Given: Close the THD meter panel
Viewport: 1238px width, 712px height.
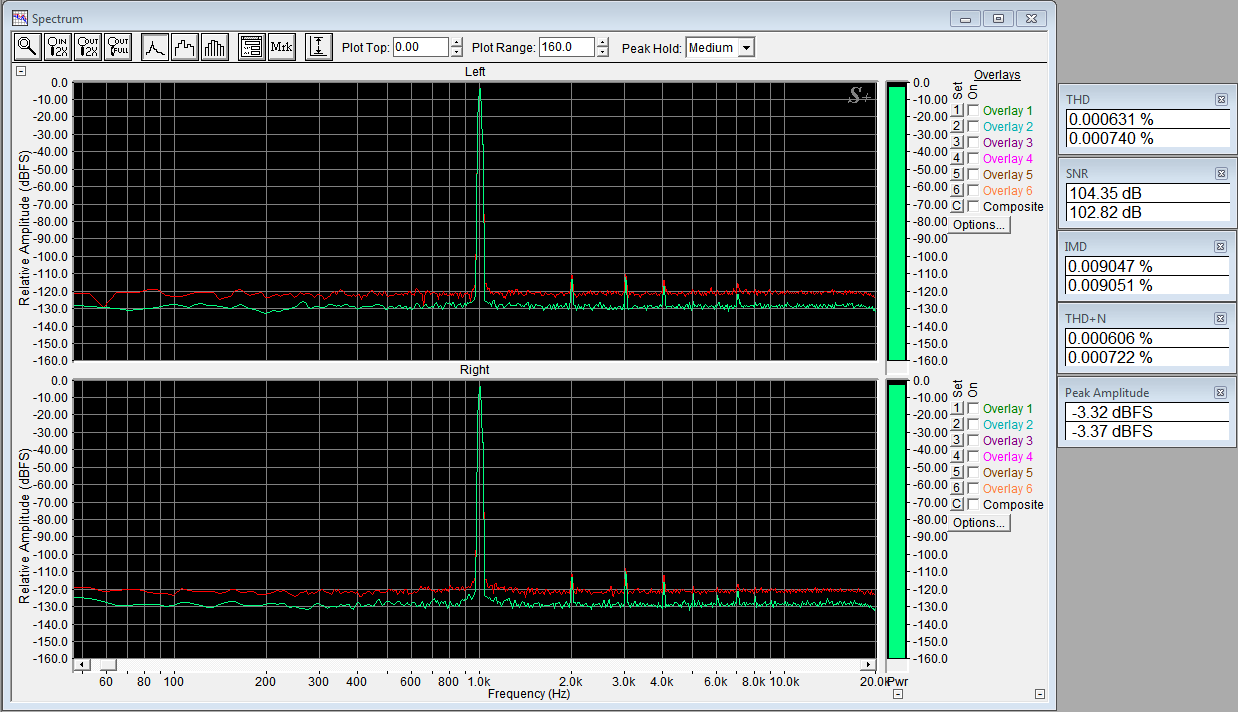Looking at the screenshot, I should click(1221, 99).
